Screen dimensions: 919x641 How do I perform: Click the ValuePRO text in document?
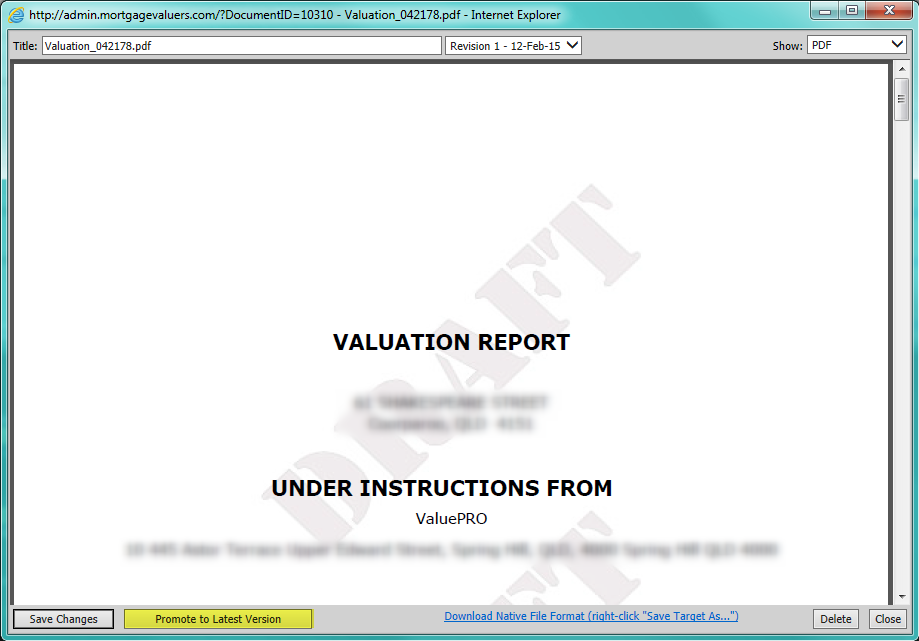pos(451,519)
